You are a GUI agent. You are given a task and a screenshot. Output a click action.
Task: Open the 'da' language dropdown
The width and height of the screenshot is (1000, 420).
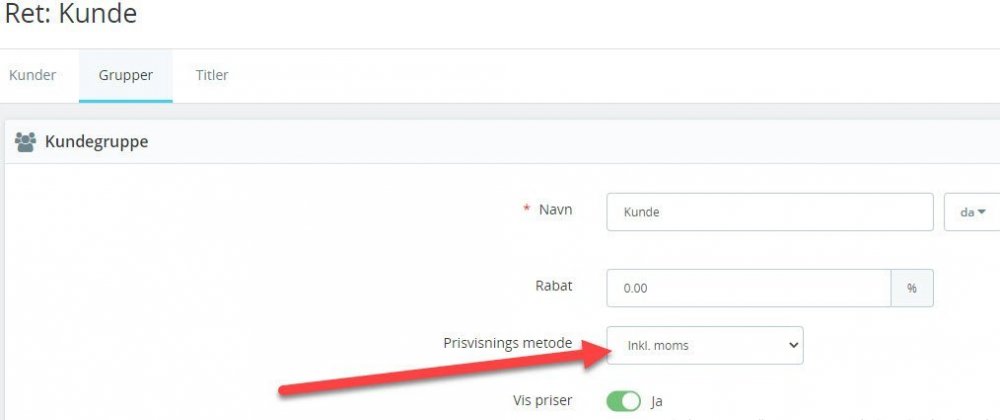[972, 212]
